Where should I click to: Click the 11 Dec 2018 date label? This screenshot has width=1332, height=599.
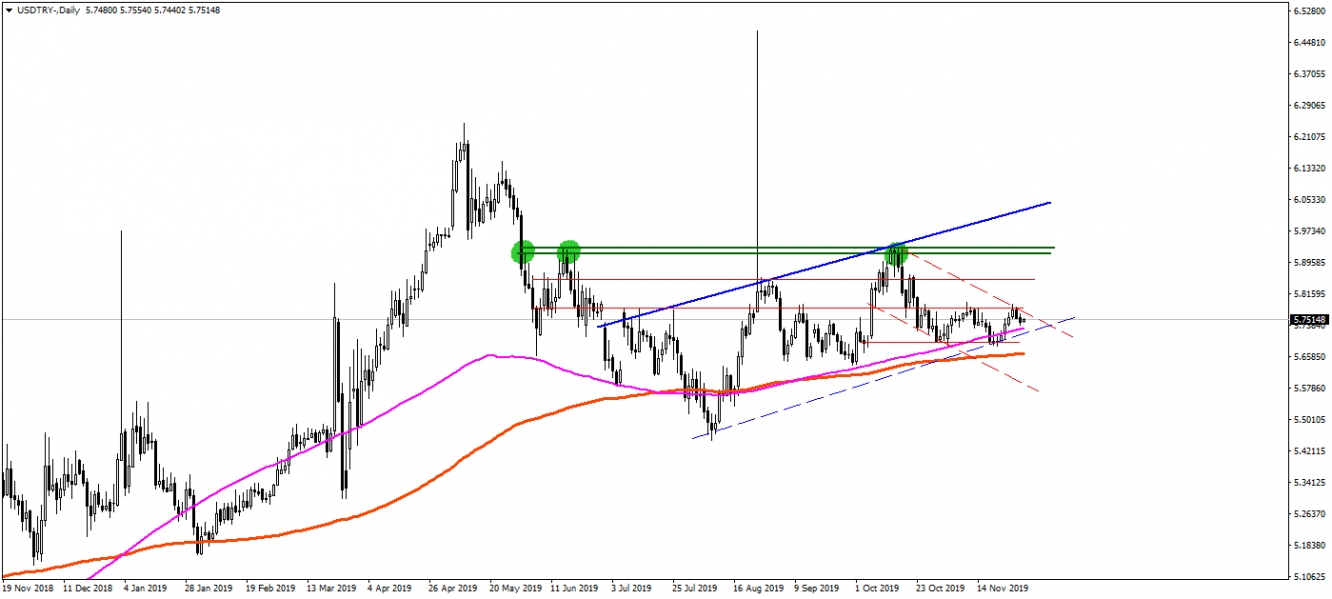(89, 589)
